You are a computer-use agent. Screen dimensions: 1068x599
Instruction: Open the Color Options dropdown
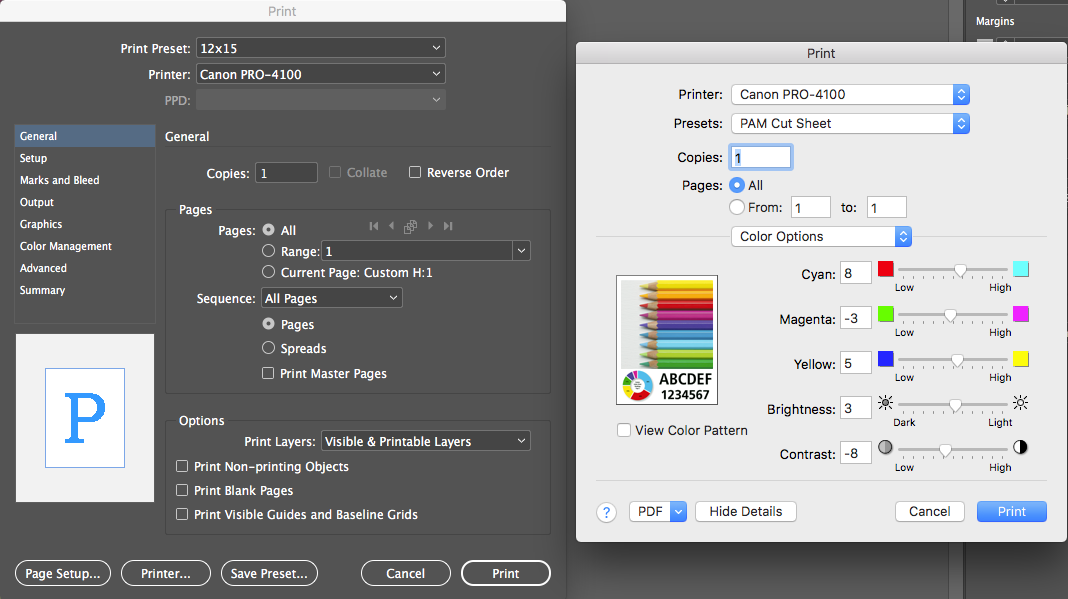click(820, 236)
